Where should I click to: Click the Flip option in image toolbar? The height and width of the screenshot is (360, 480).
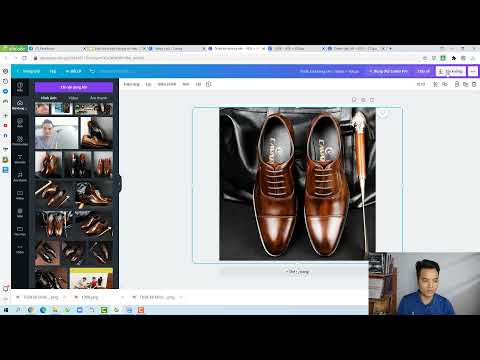pos(198,84)
